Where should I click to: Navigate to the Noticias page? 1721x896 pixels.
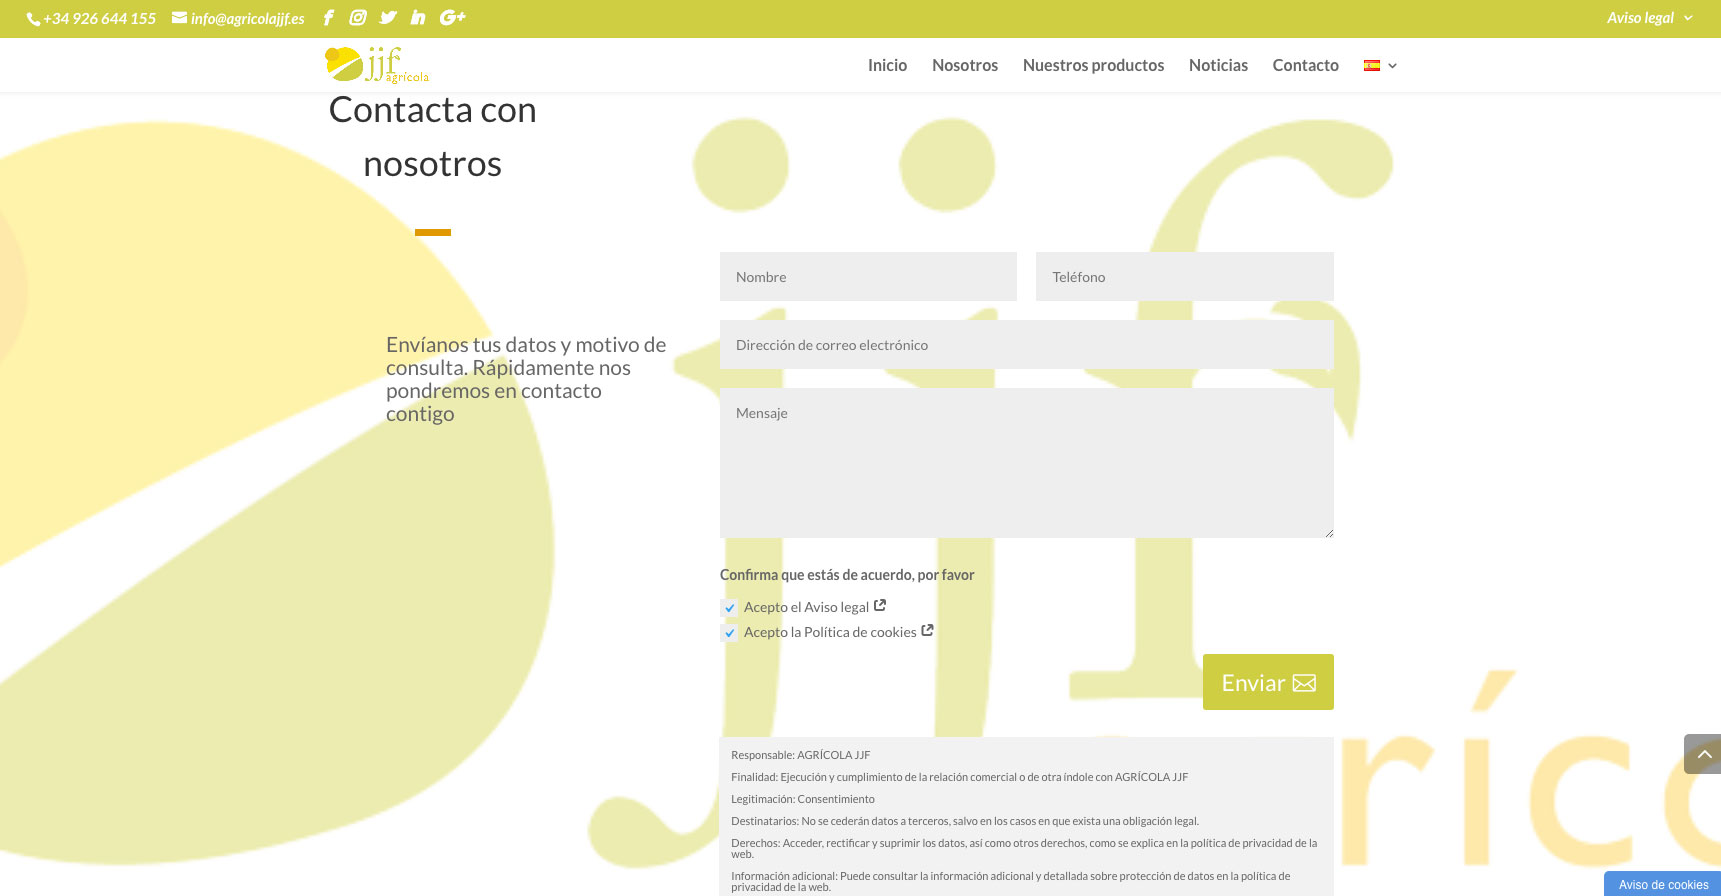tap(1218, 66)
